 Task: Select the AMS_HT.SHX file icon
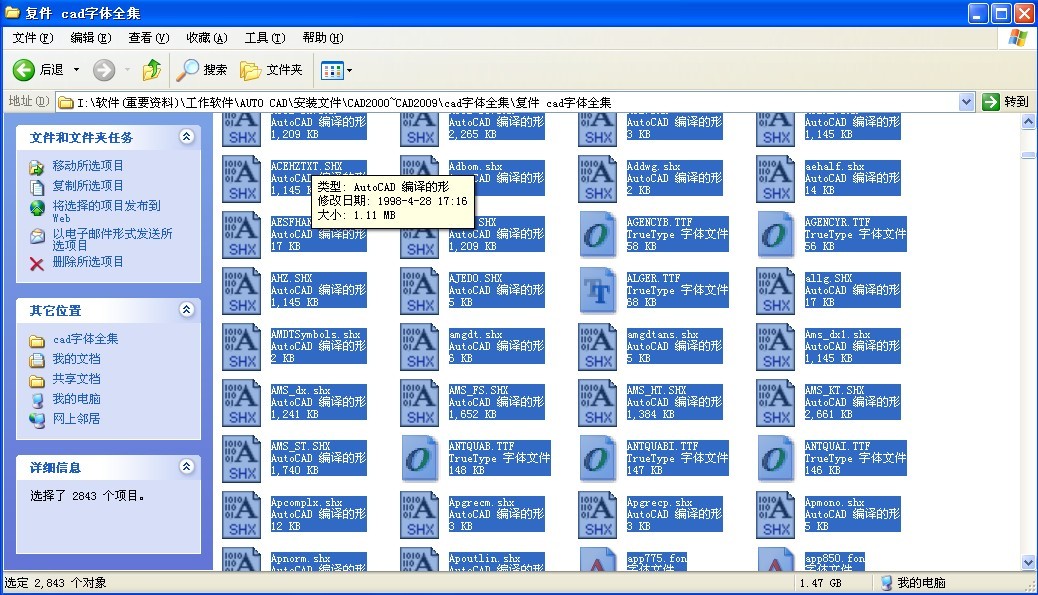(x=597, y=402)
